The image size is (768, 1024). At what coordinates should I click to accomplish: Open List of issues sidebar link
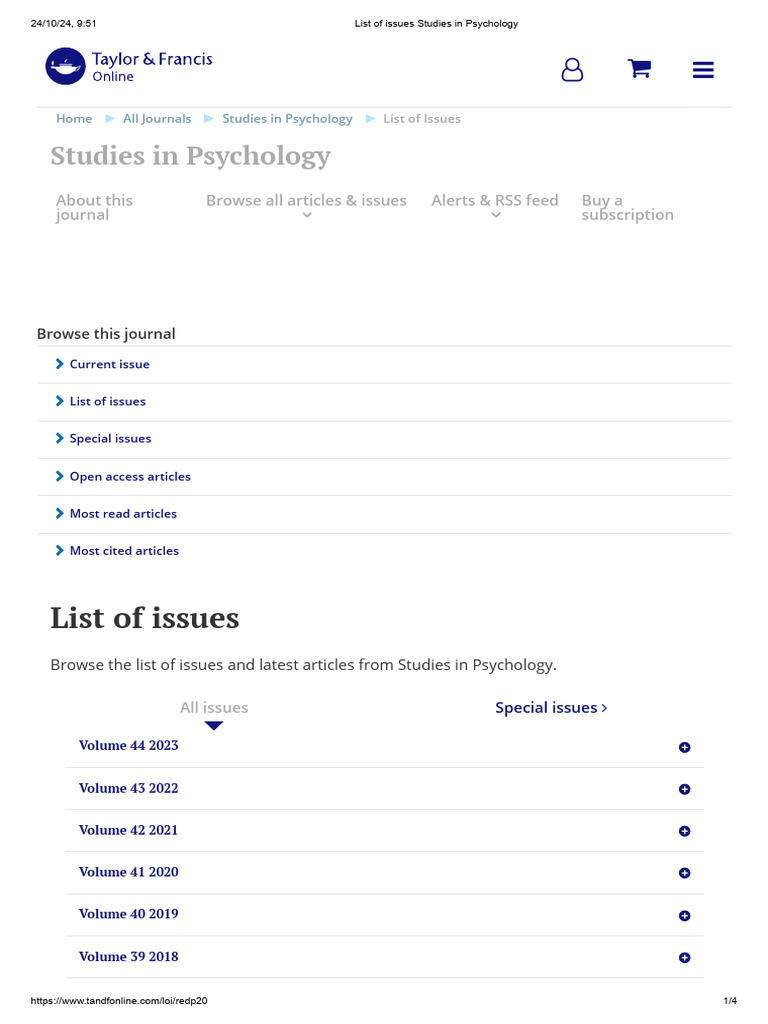click(108, 401)
